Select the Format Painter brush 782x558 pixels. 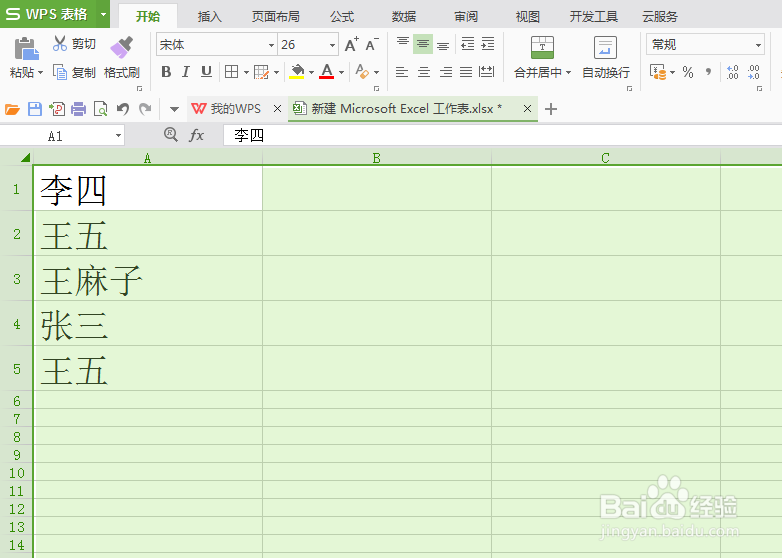coord(122,47)
